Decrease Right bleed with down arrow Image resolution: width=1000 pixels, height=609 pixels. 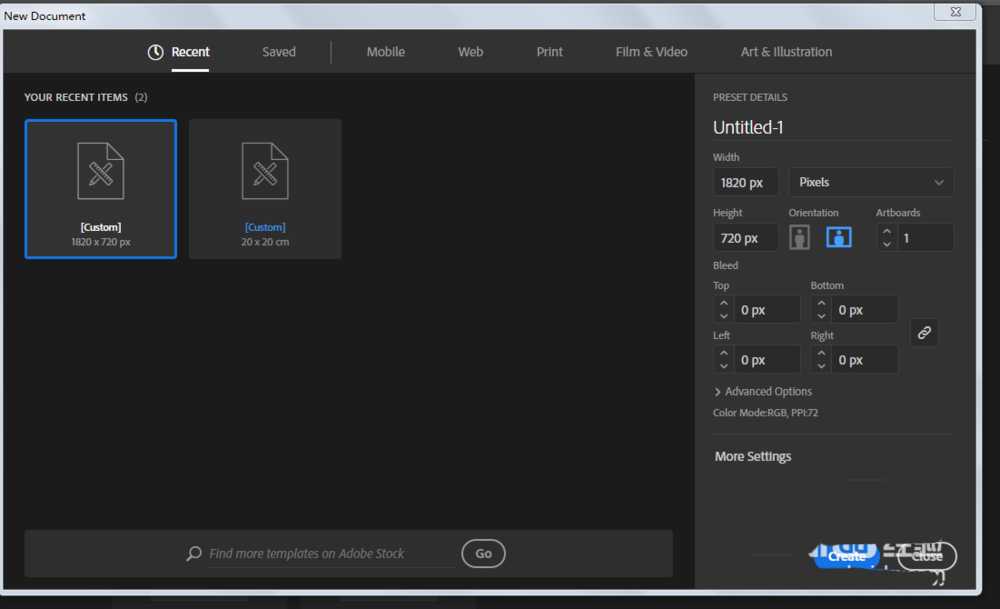(821, 366)
